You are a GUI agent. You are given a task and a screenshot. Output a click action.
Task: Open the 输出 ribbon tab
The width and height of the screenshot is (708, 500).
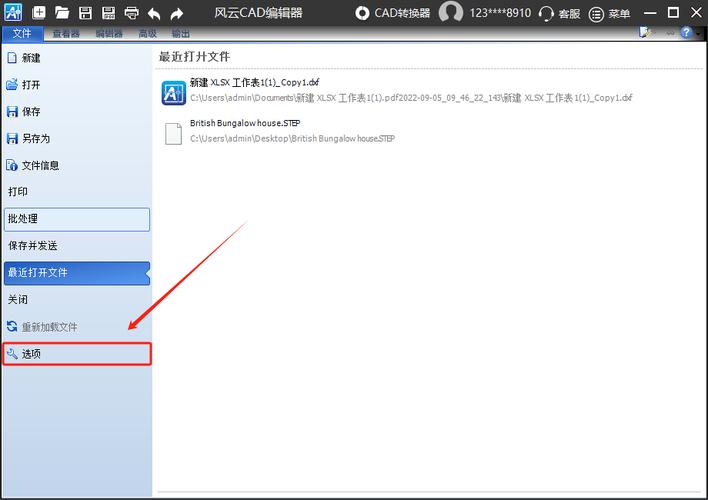pos(181,33)
